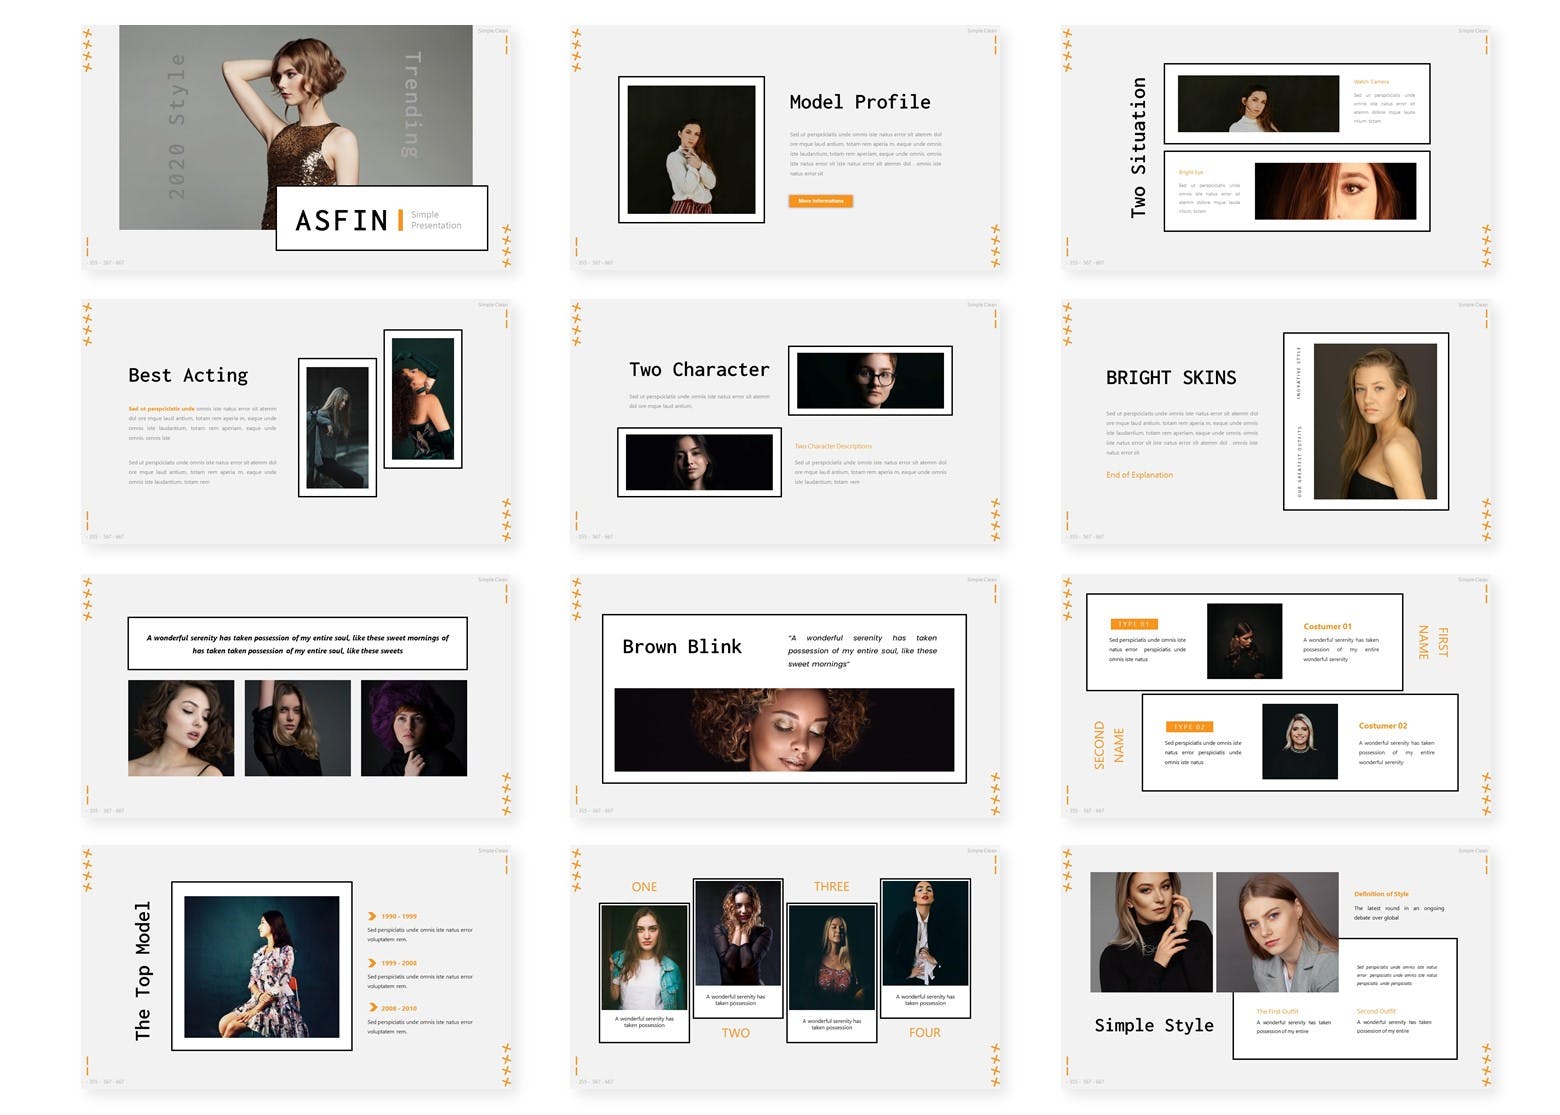1560x1115 pixels.
Task: Click the chevron arrow beside 2008 - 2010
Action: 372,1008
